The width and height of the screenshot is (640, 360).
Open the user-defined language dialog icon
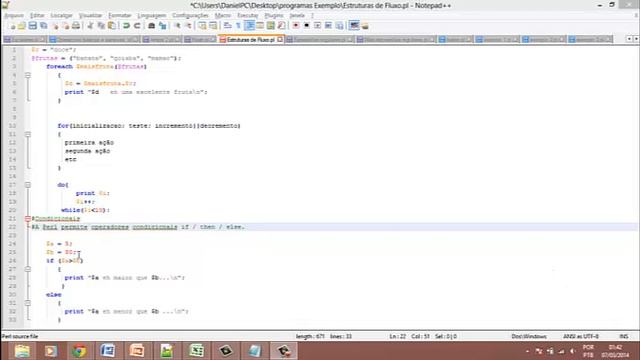[x=260, y=26]
